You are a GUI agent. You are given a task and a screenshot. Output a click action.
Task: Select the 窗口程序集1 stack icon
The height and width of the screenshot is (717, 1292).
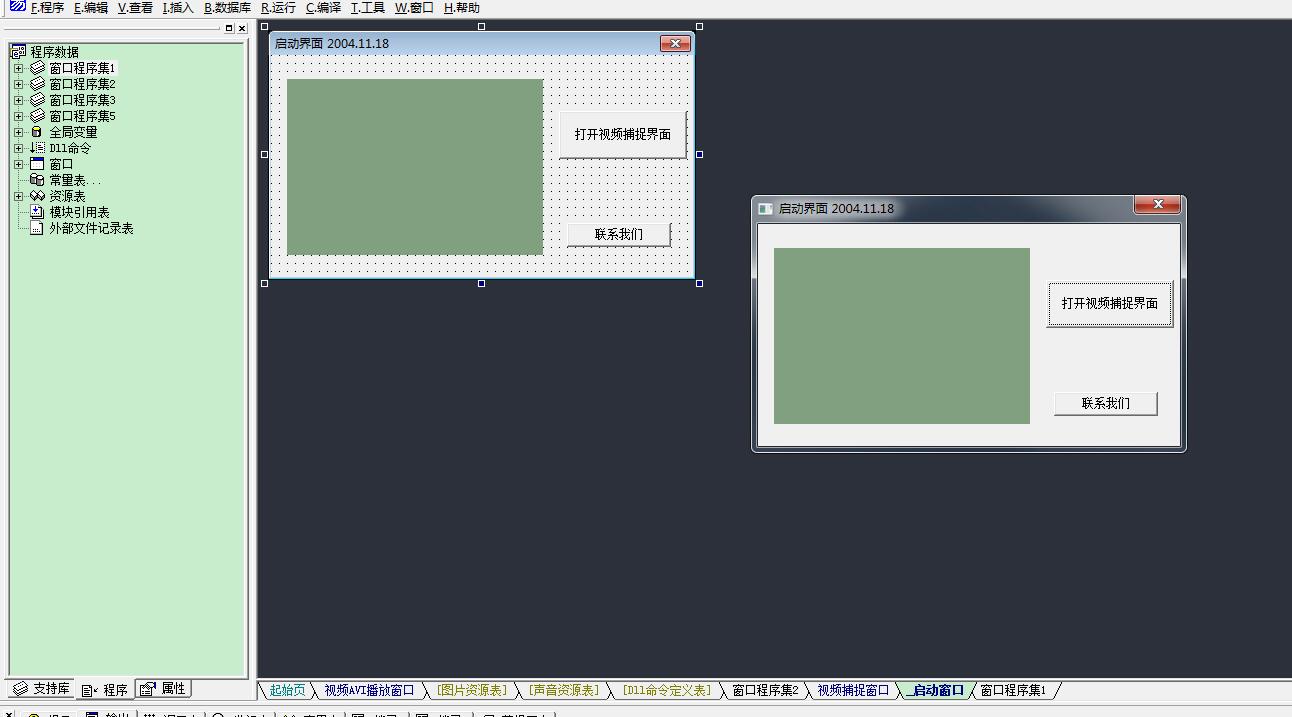pos(38,68)
